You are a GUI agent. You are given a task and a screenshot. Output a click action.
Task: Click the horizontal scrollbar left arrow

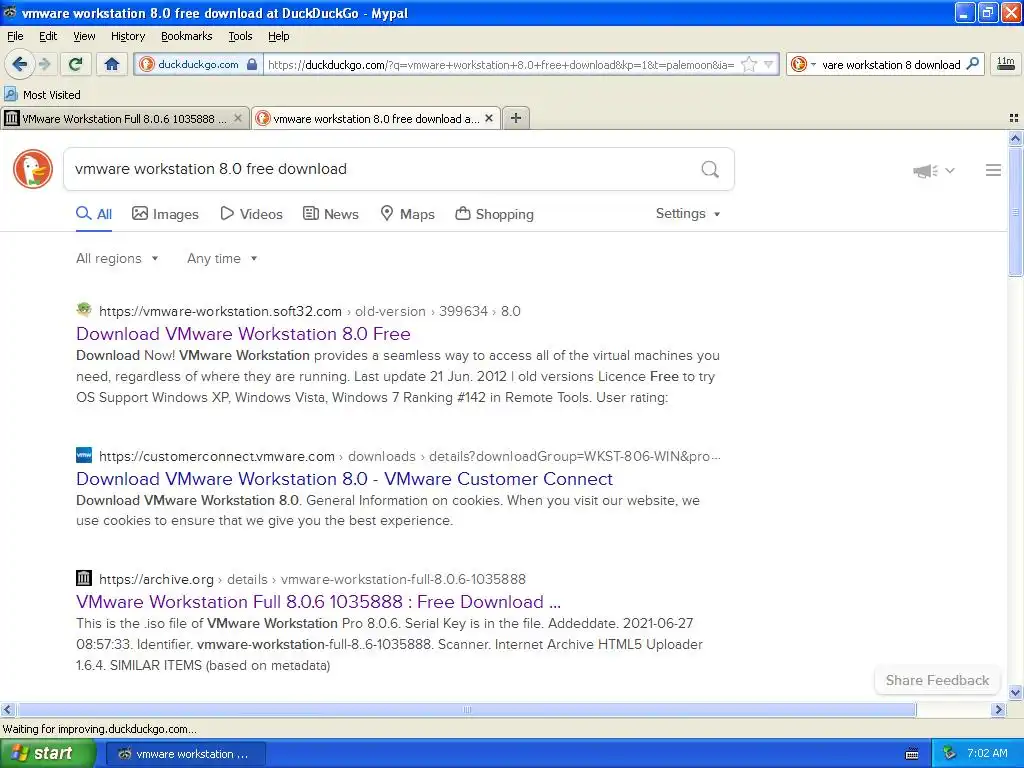point(7,709)
